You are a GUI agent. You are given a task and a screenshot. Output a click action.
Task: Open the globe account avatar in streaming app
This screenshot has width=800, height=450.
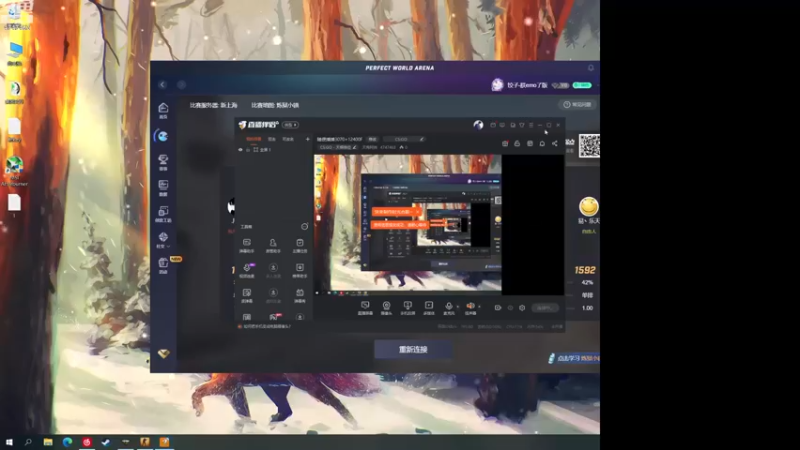click(x=478, y=125)
